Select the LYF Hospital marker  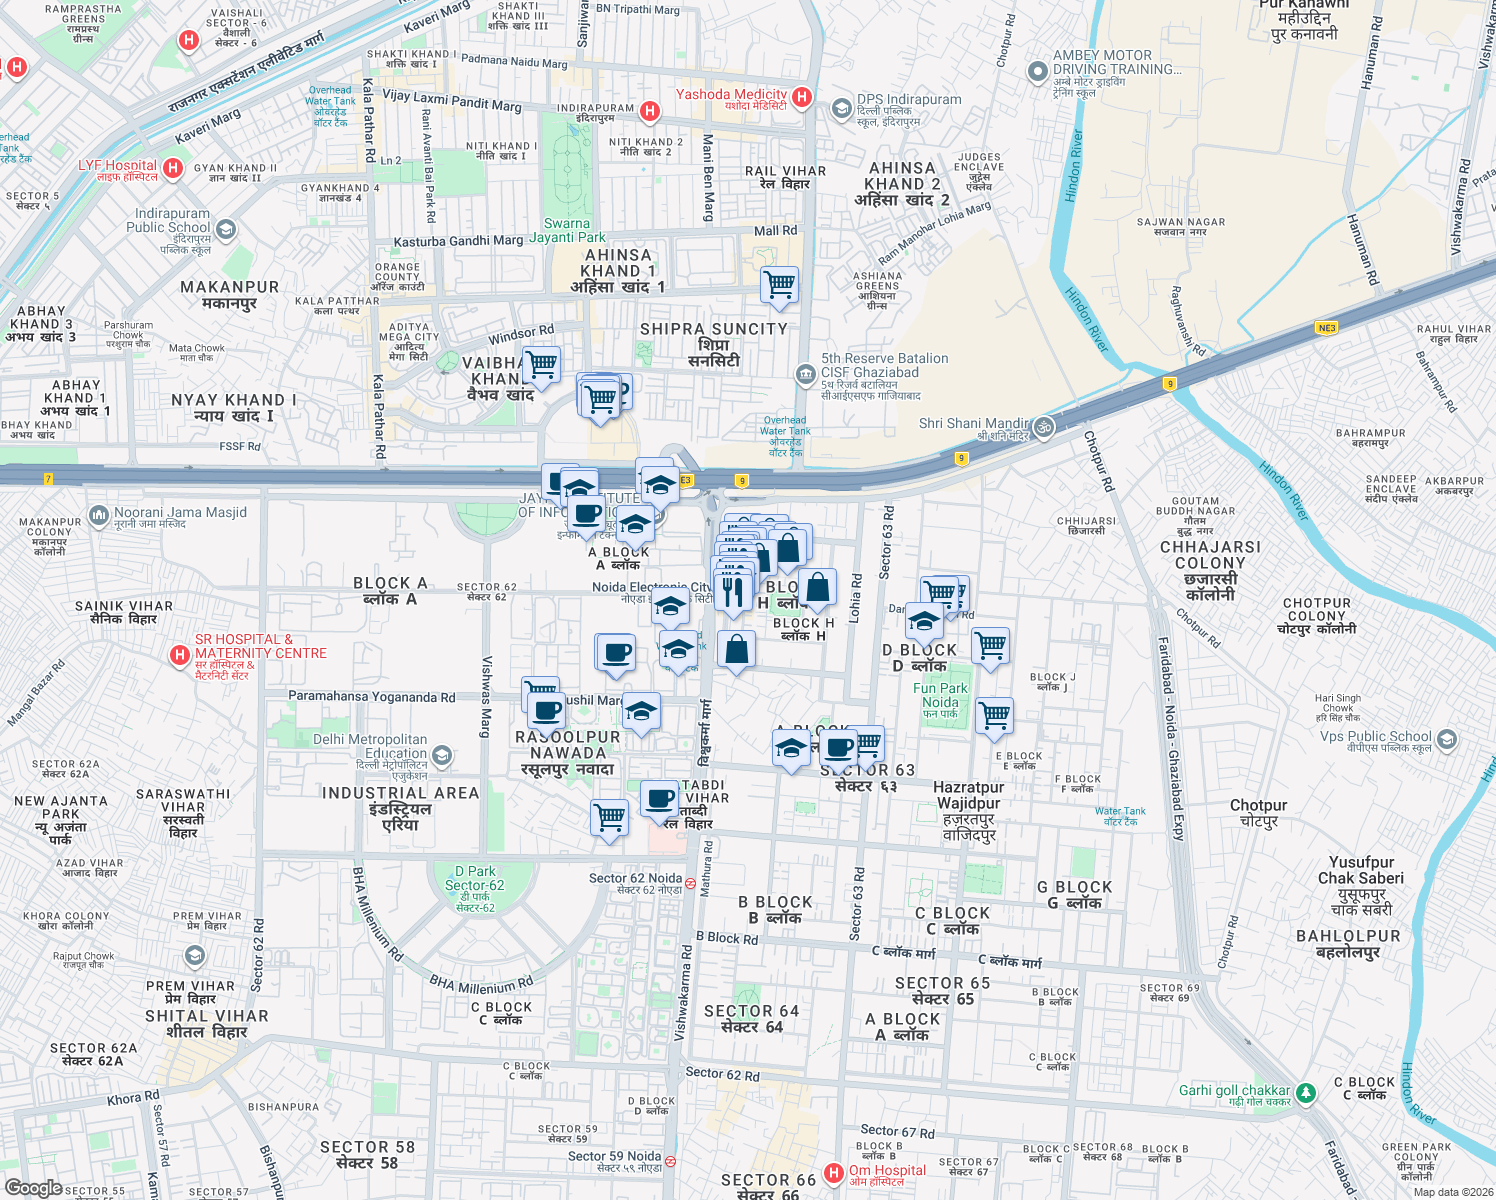pyautogui.click(x=173, y=166)
